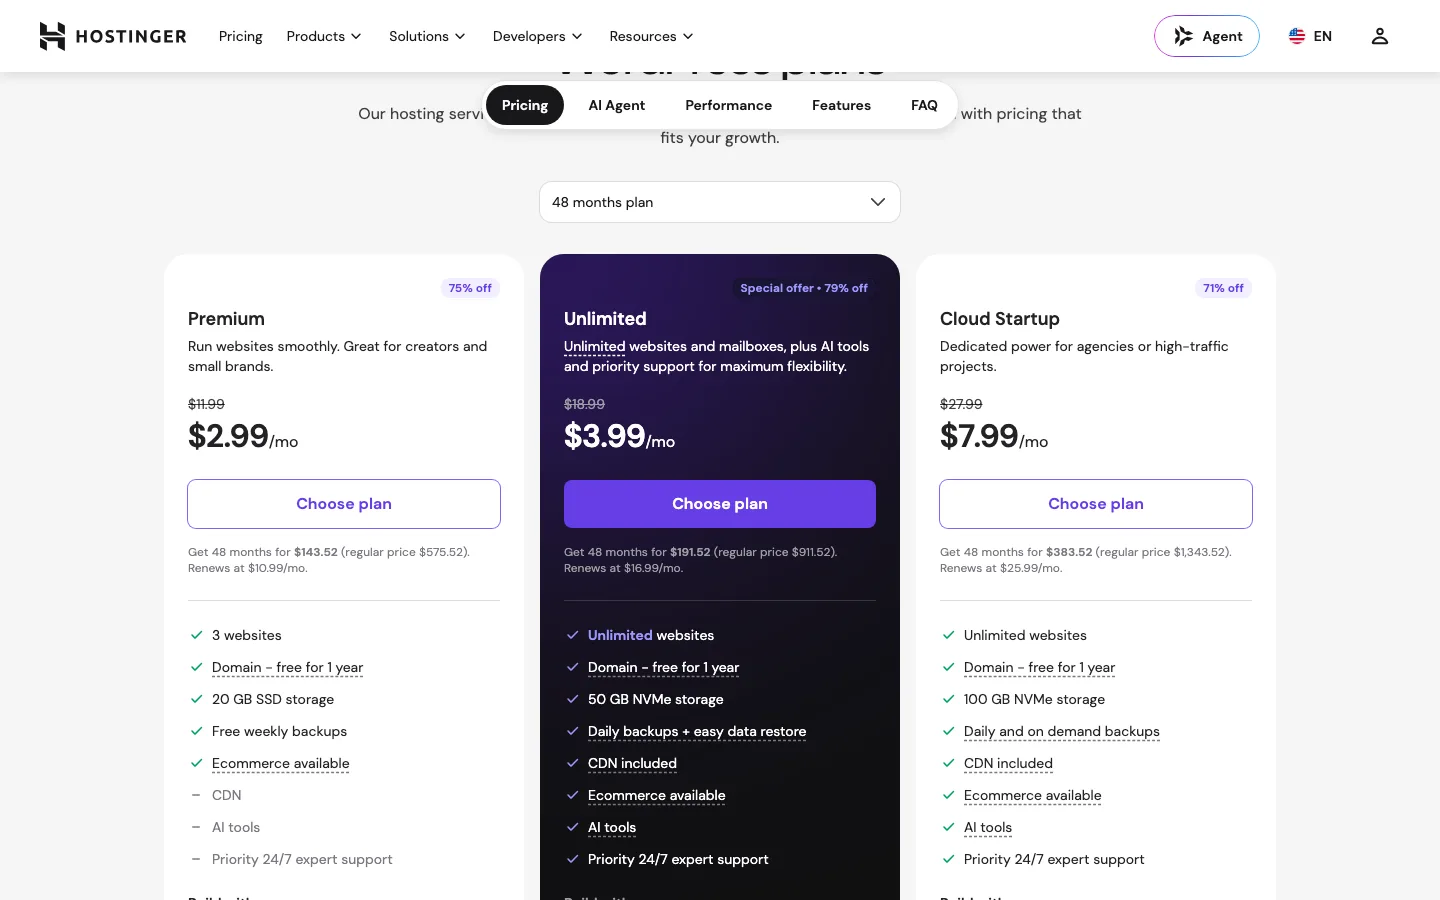Click the Special offer 79% off badge

click(804, 288)
